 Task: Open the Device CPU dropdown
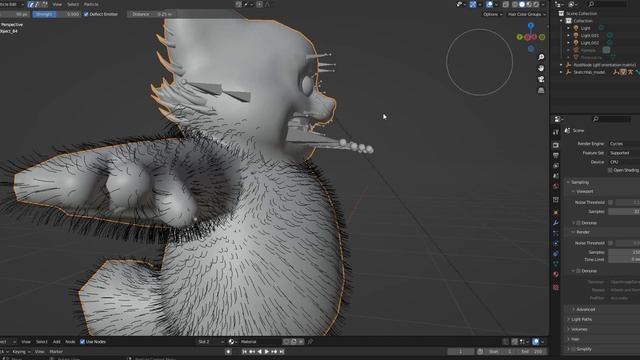[x=624, y=162]
